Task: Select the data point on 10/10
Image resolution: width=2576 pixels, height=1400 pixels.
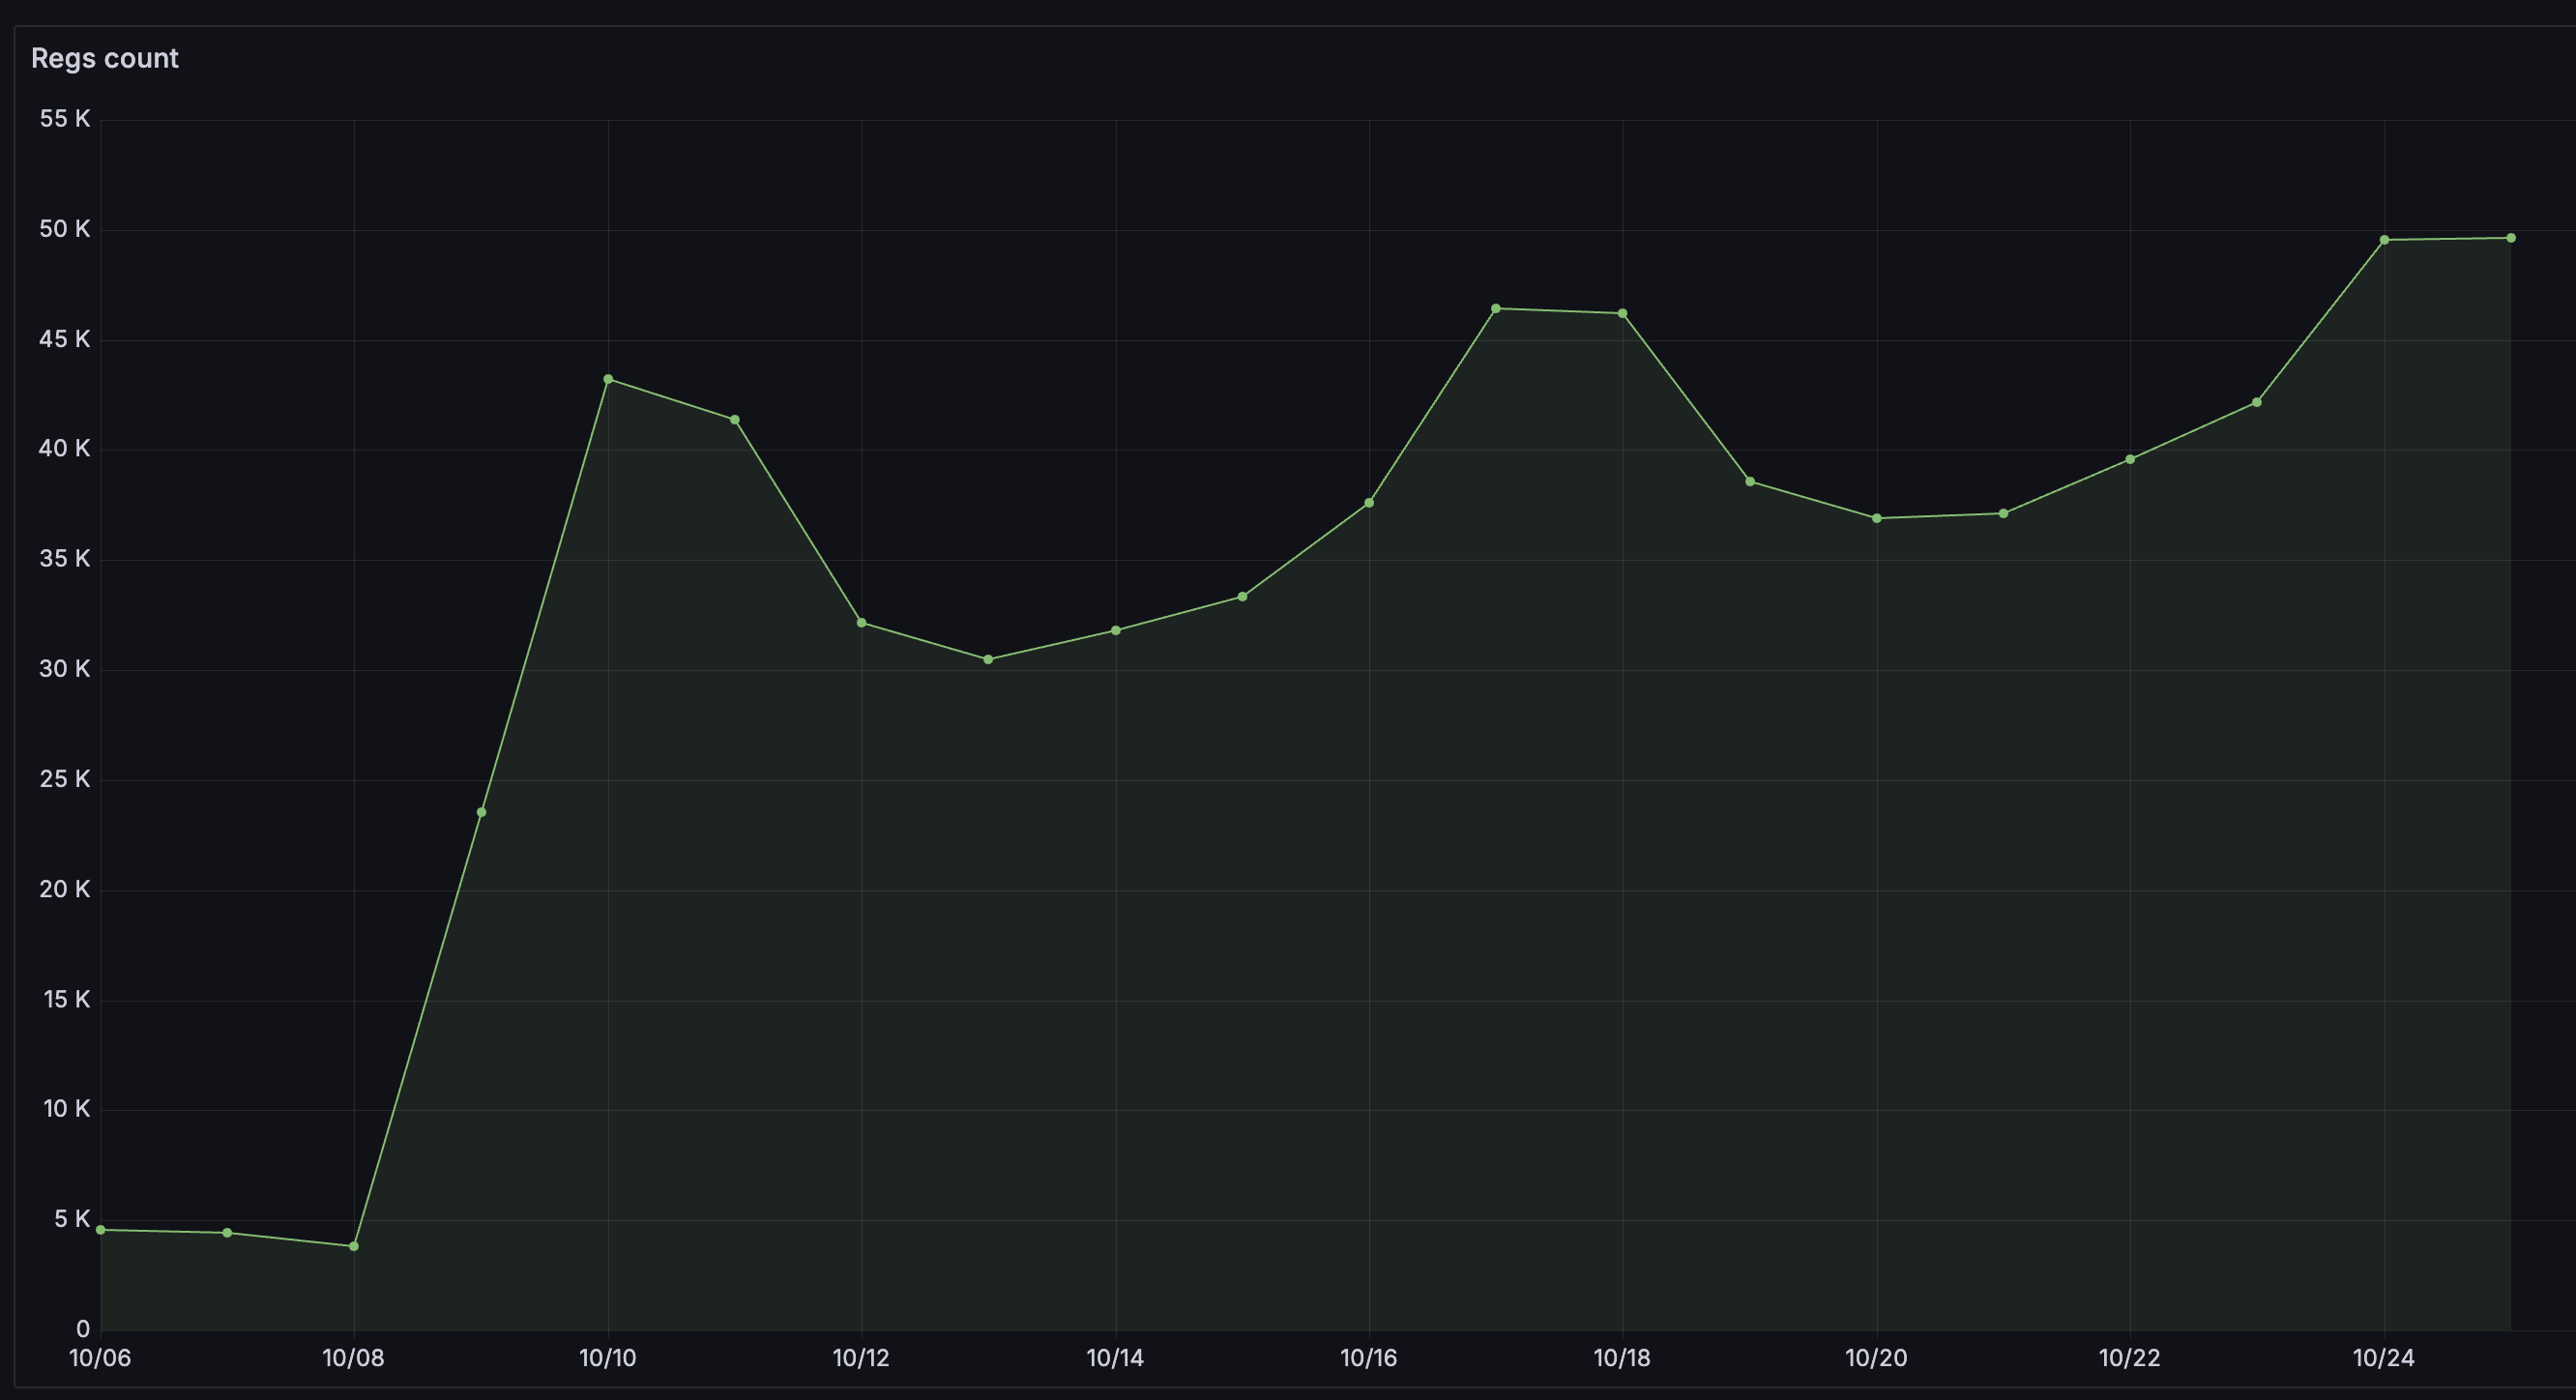Action: point(608,379)
